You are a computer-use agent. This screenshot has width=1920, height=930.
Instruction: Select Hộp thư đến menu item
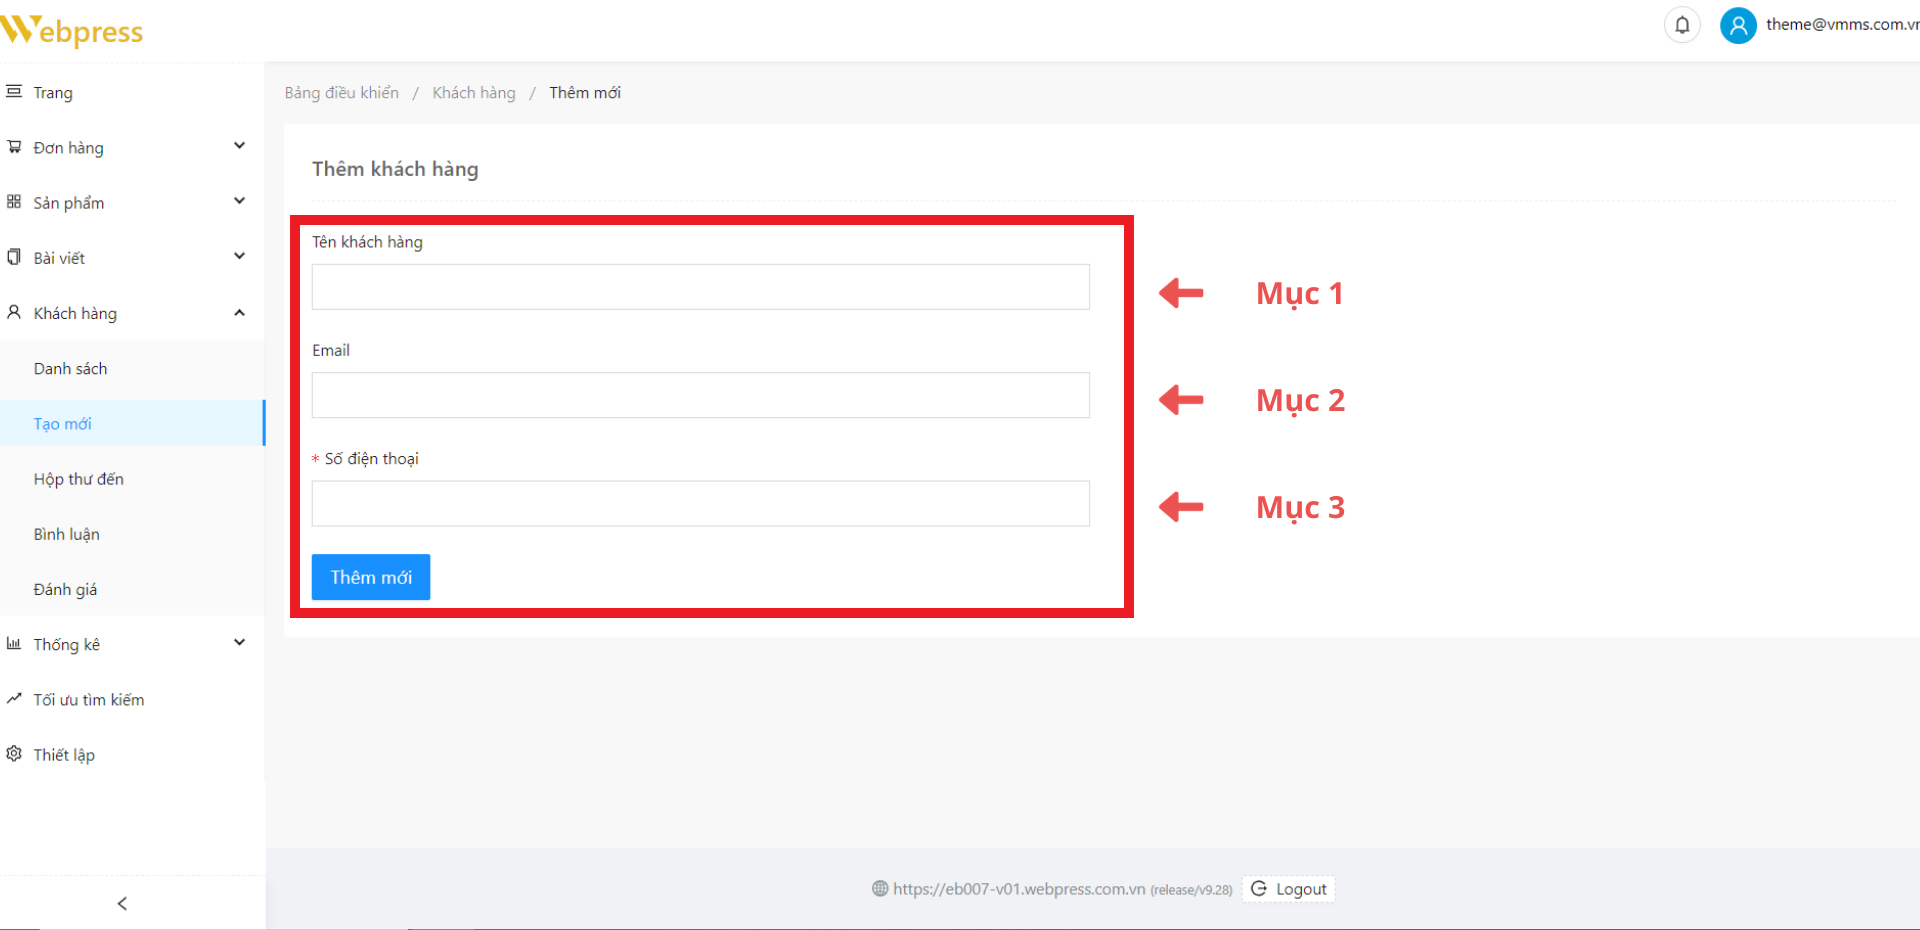coord(78,479)
